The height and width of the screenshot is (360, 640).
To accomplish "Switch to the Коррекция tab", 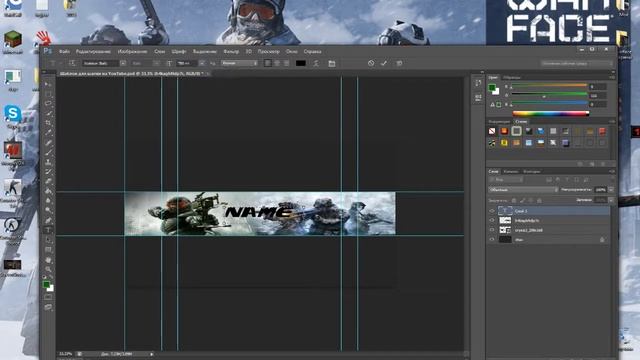I will coord(500,122).
